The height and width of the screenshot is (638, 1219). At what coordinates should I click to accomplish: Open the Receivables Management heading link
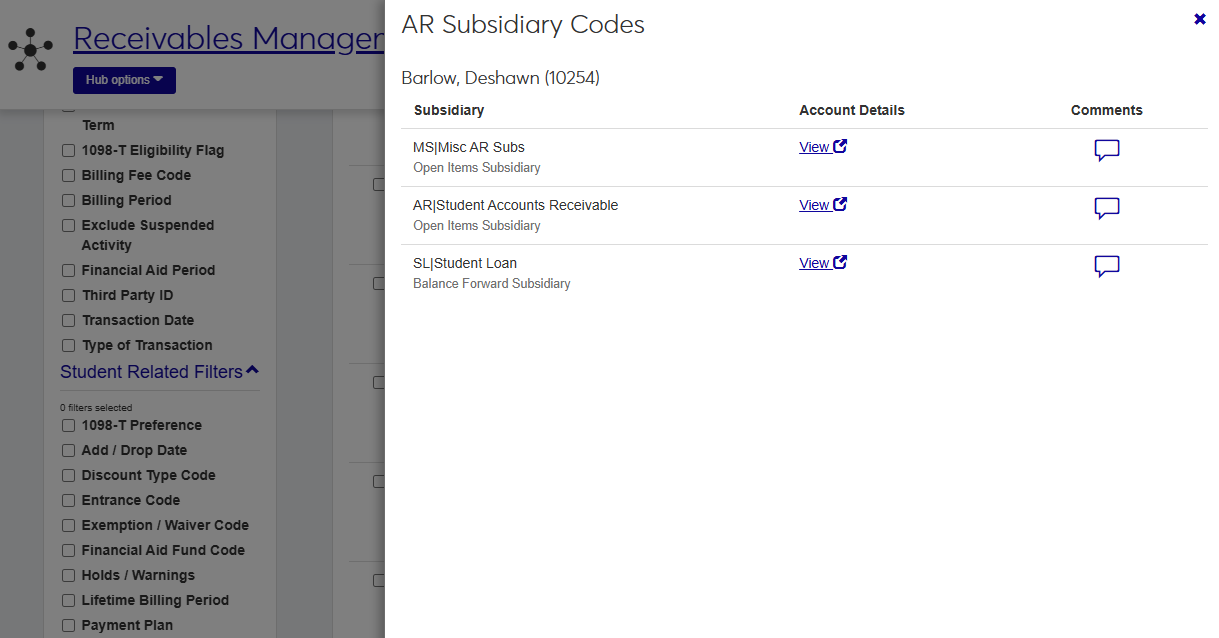click(229, 38)
